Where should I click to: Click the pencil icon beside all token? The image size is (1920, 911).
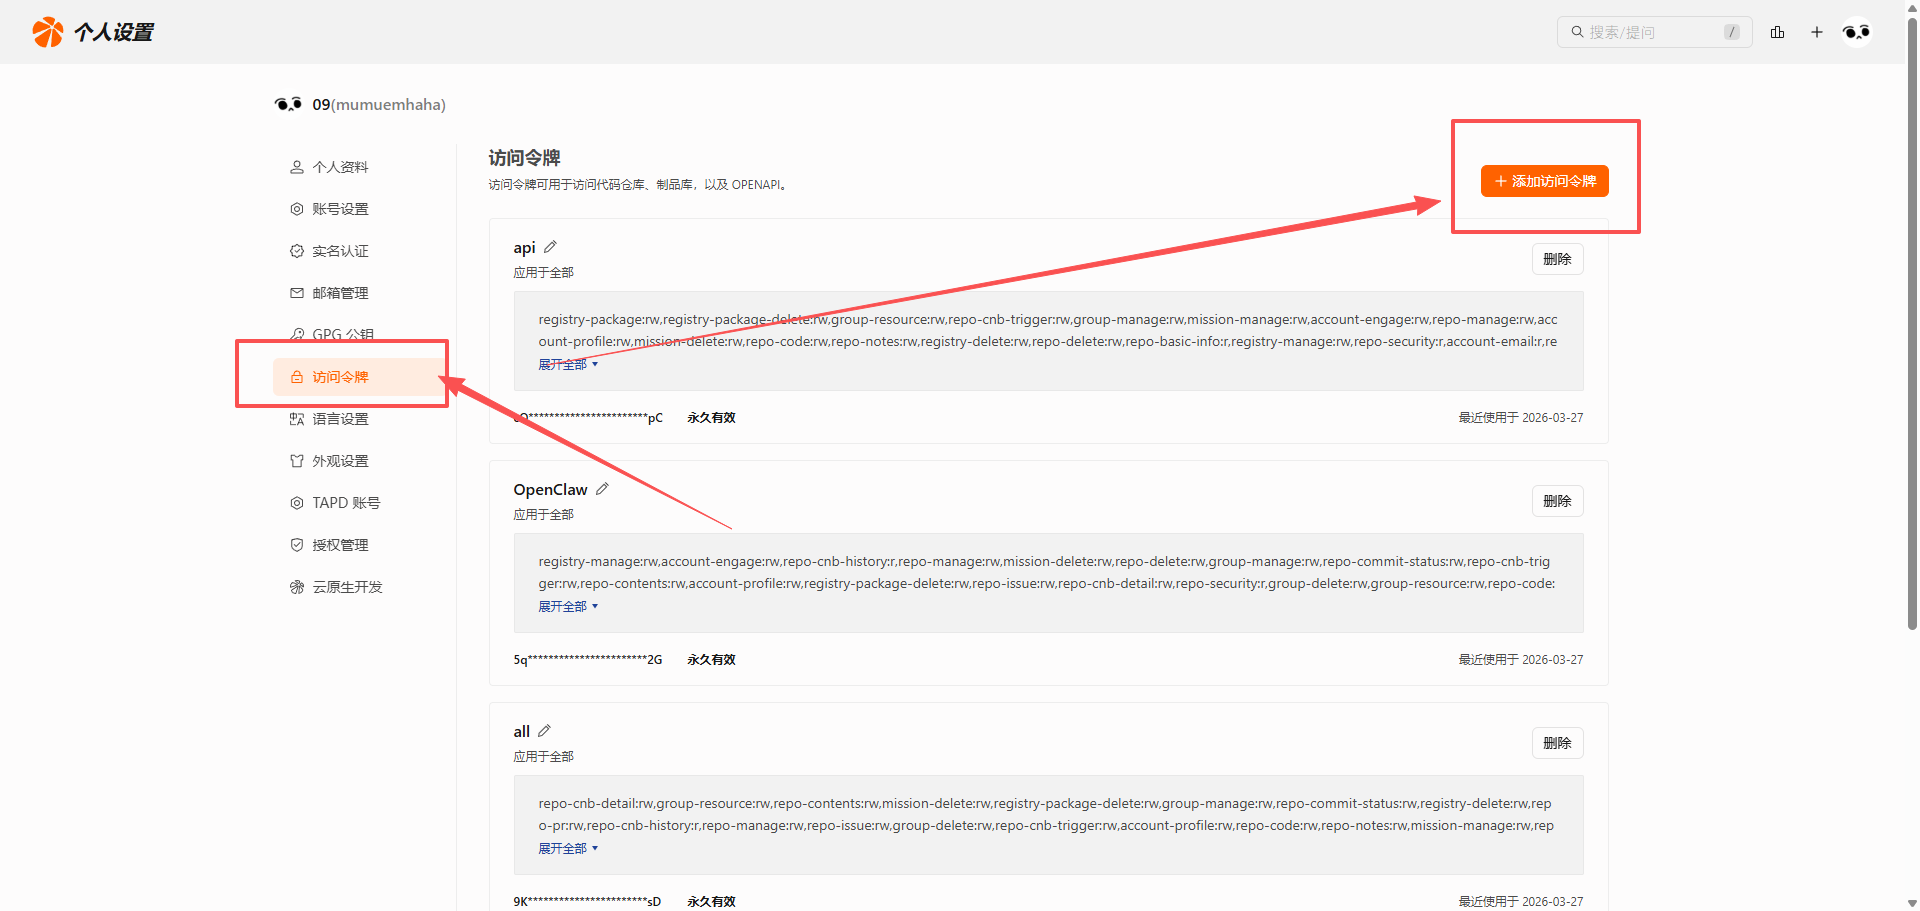click(544, 731)
